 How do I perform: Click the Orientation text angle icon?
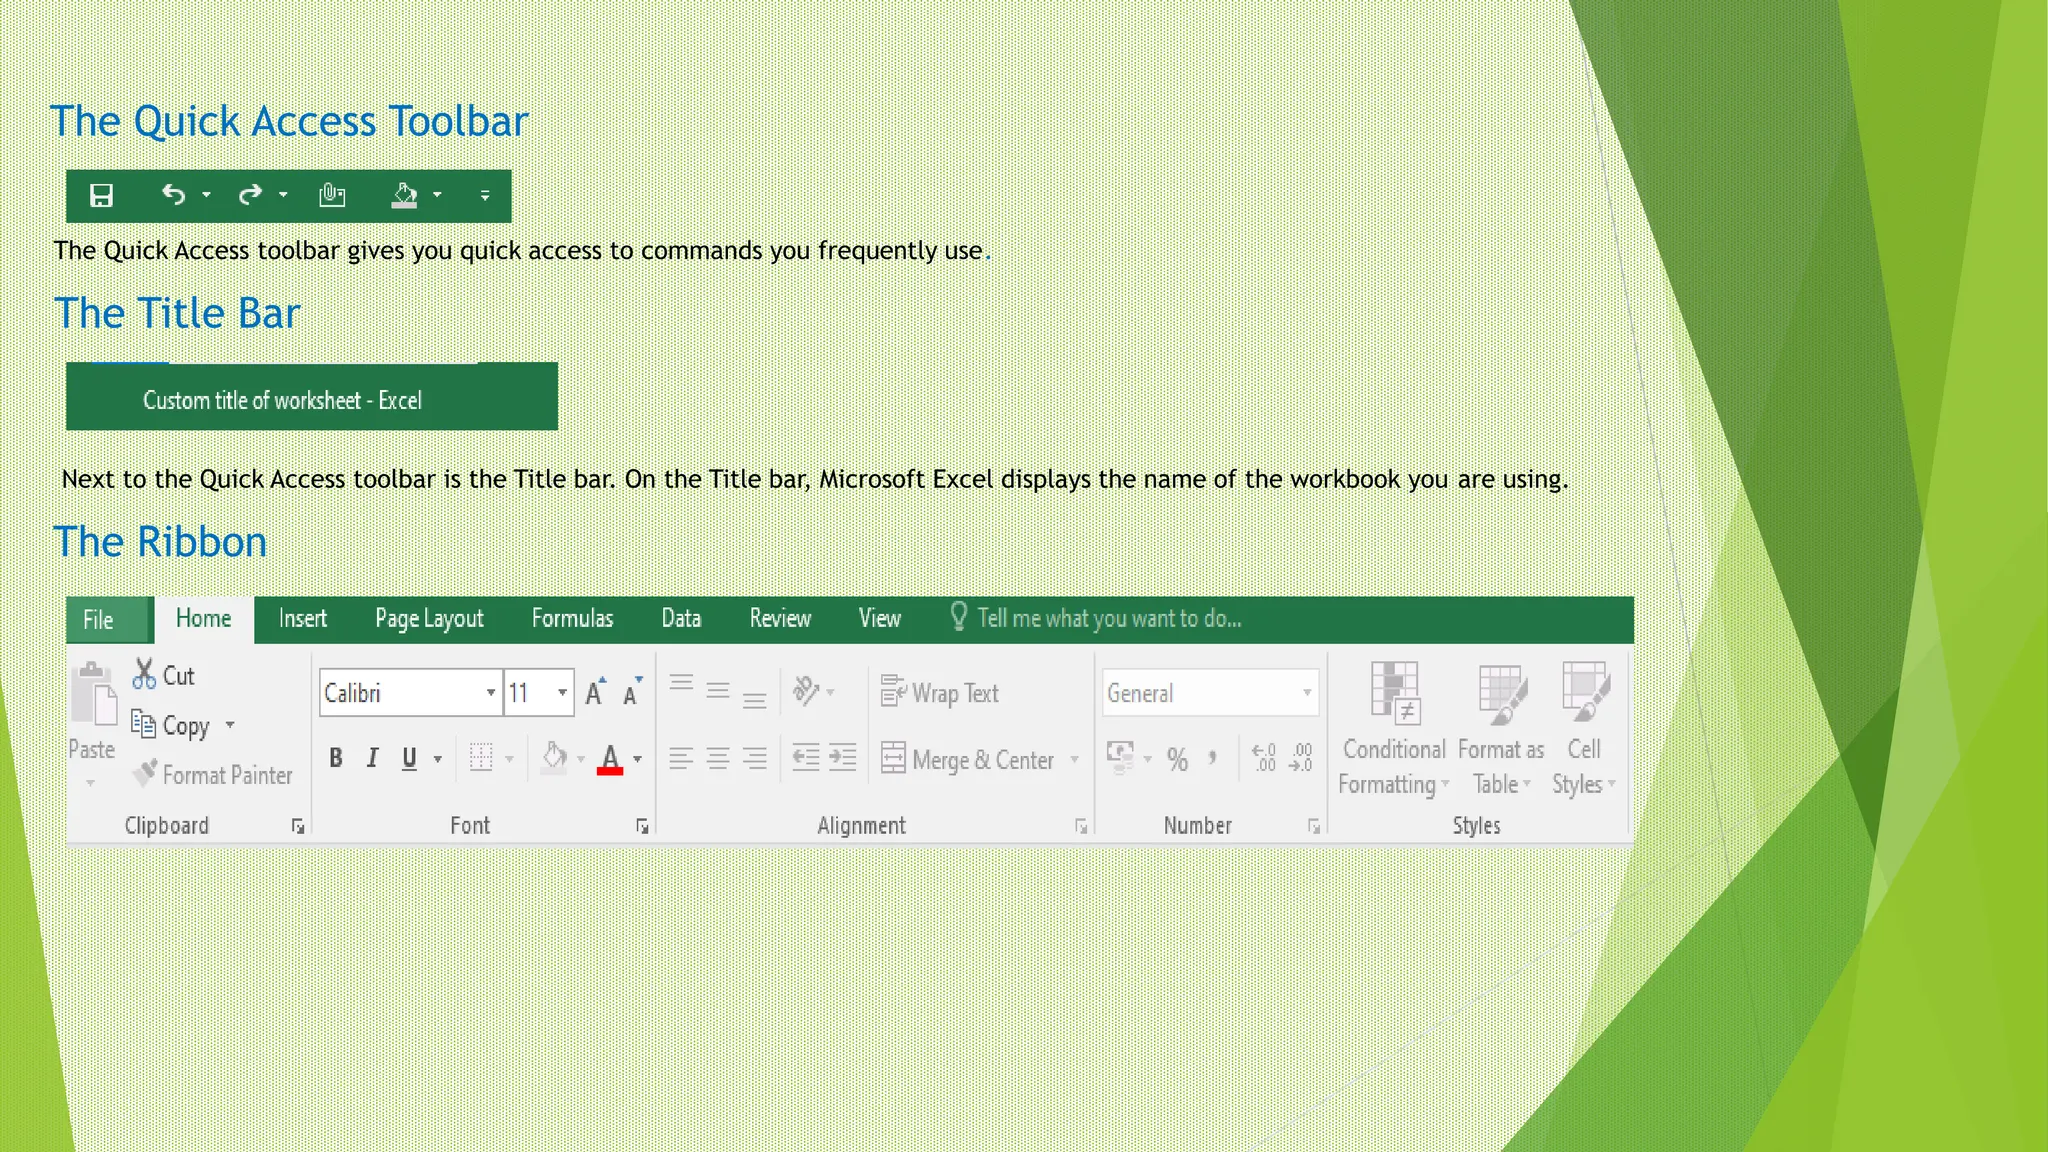tap(806, 691)
